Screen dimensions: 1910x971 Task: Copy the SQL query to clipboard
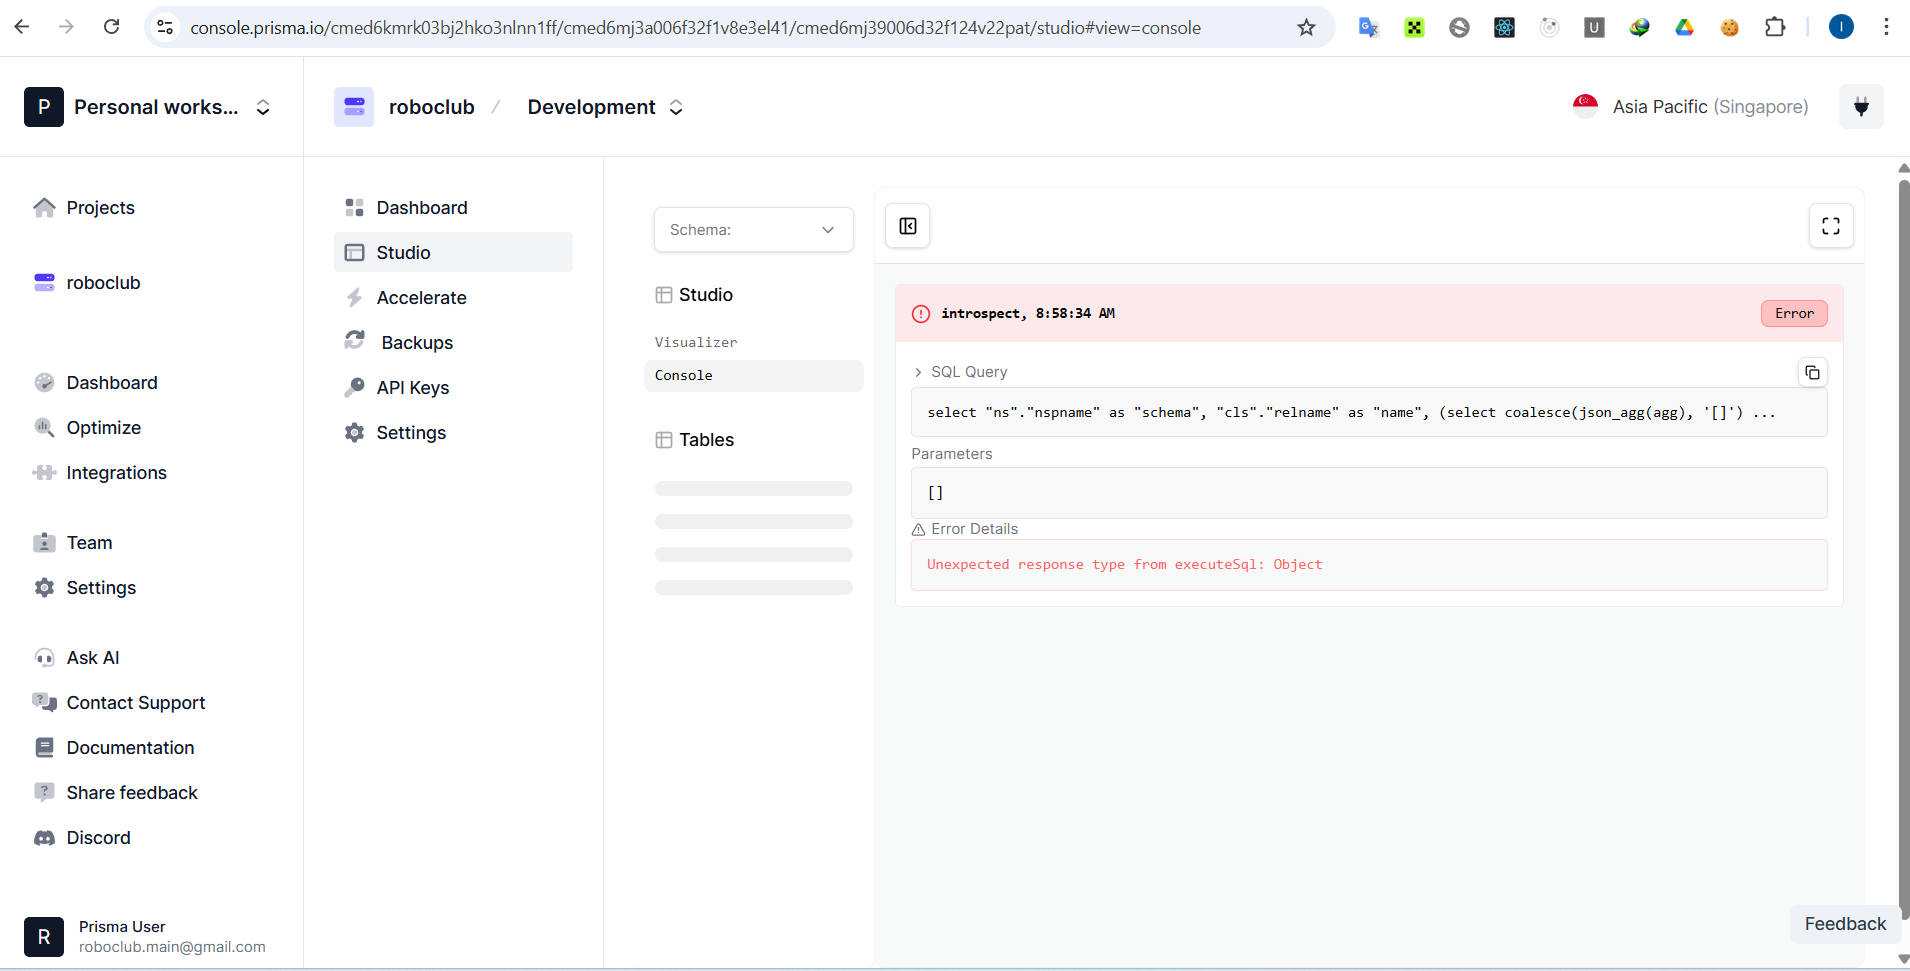click(1812, 373)
